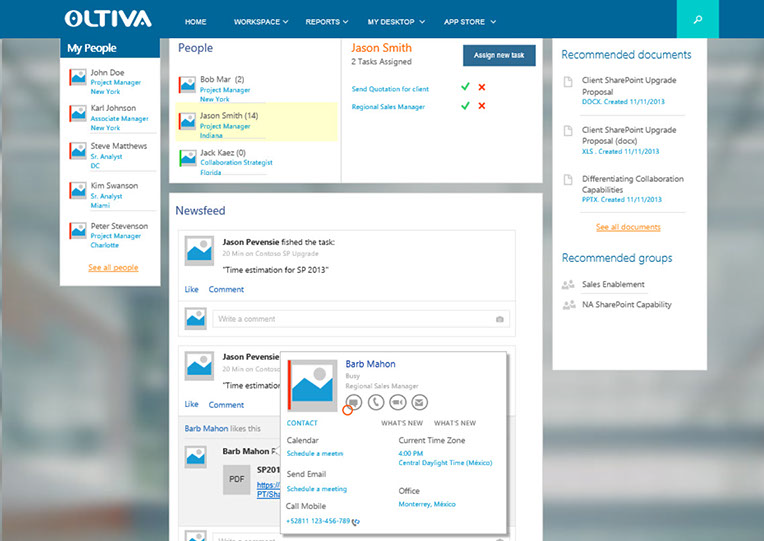Attach photo using comment box camera icon
This screenshot has width=764, height=541.
500,319
